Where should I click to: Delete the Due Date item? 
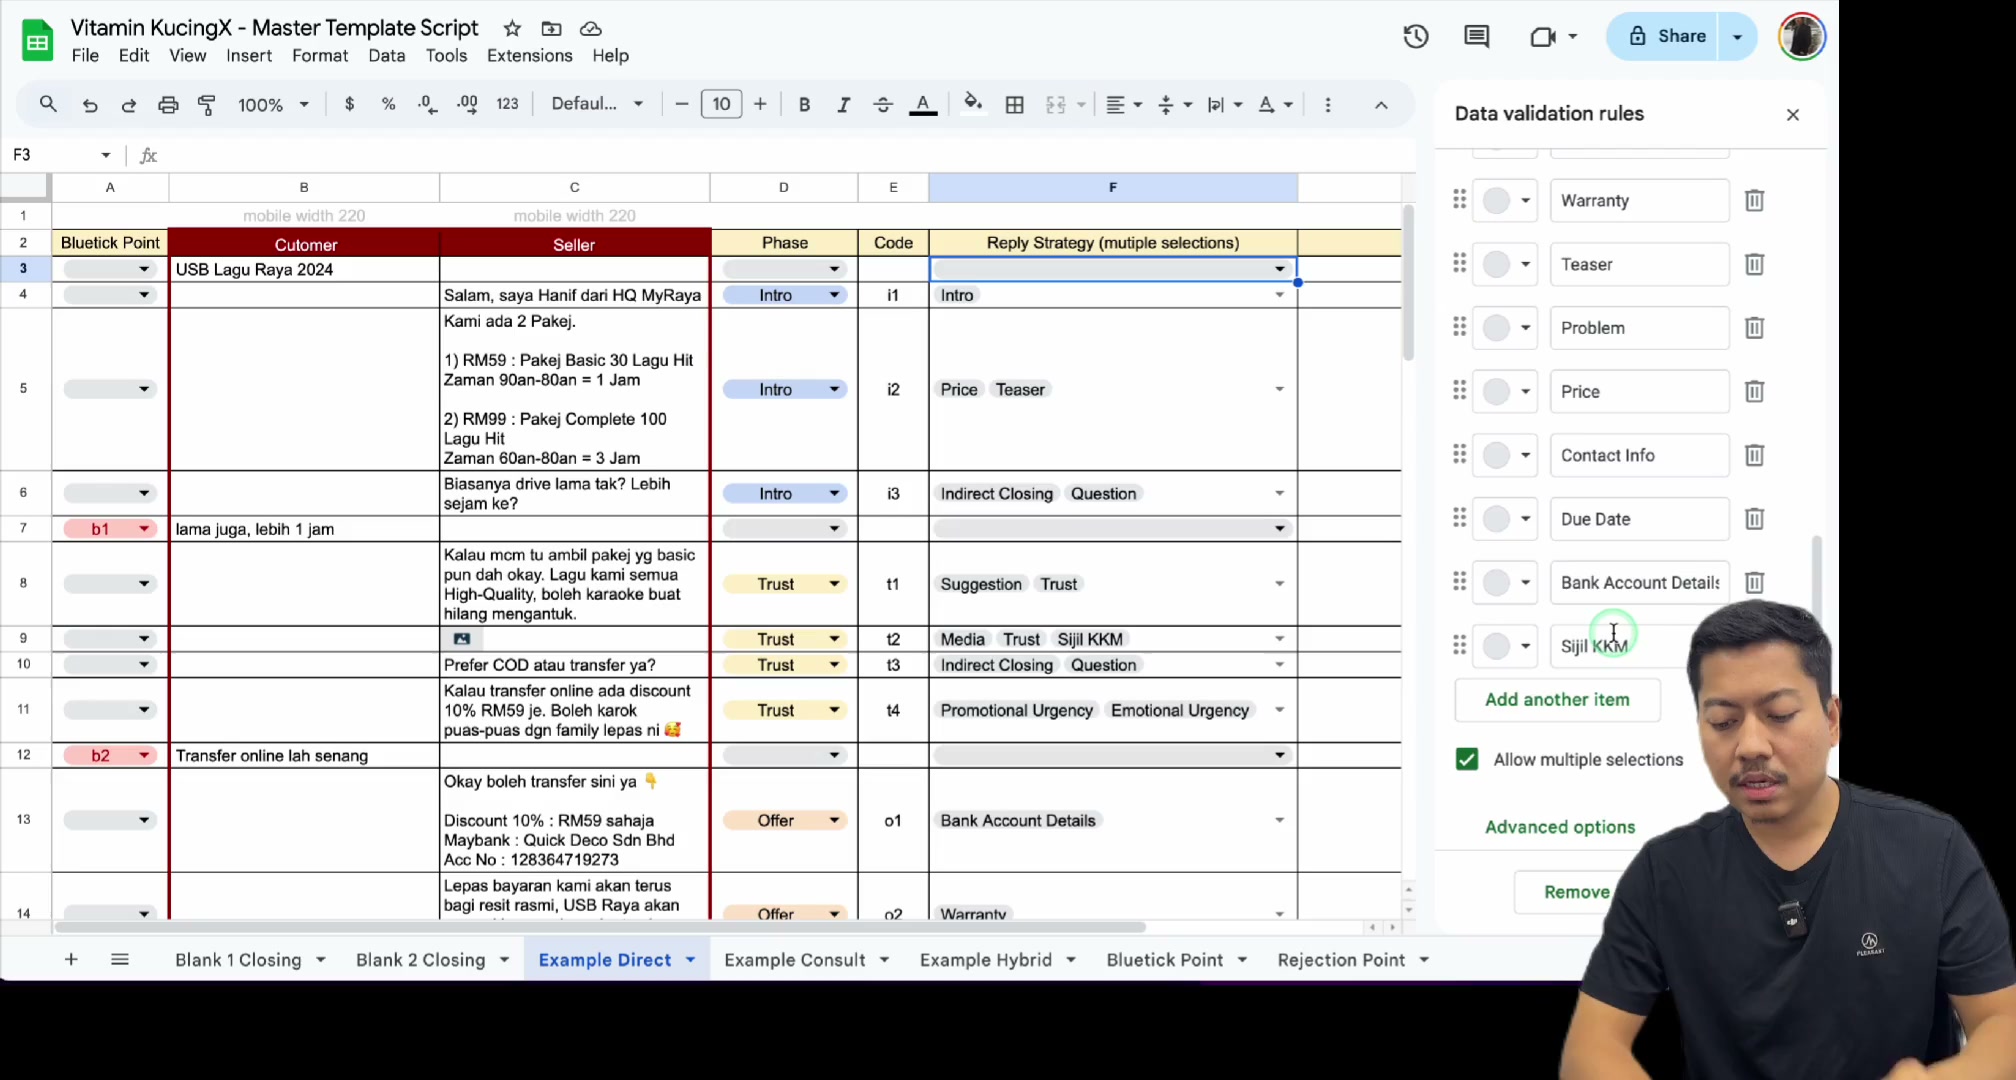click(x=1754, y=519)
